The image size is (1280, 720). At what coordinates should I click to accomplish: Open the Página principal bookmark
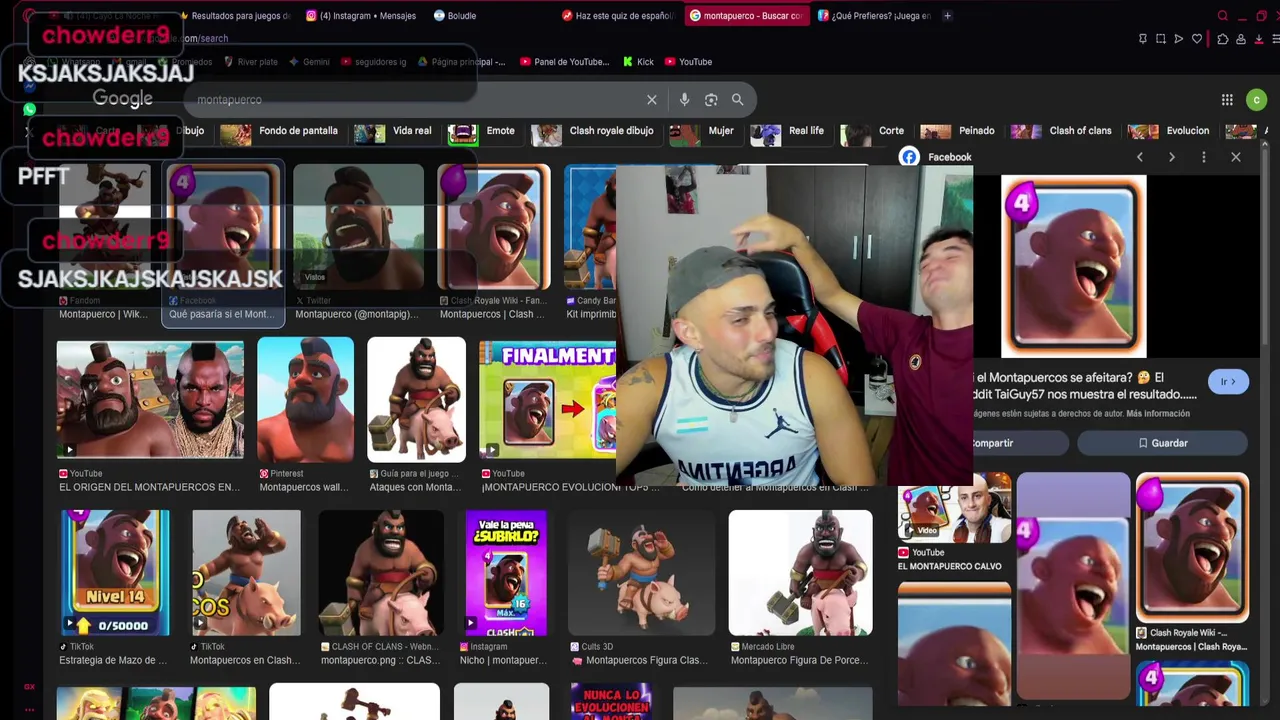[x=460, y=62]
